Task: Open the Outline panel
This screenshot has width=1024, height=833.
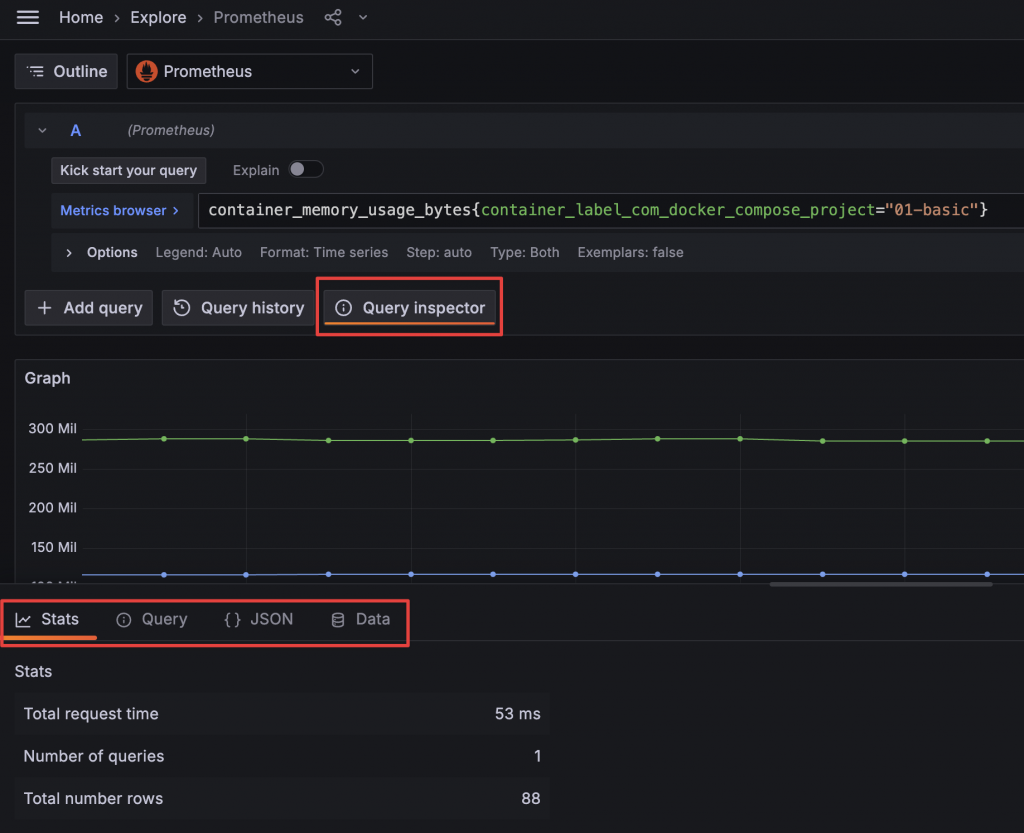Action: pos(66,71)
